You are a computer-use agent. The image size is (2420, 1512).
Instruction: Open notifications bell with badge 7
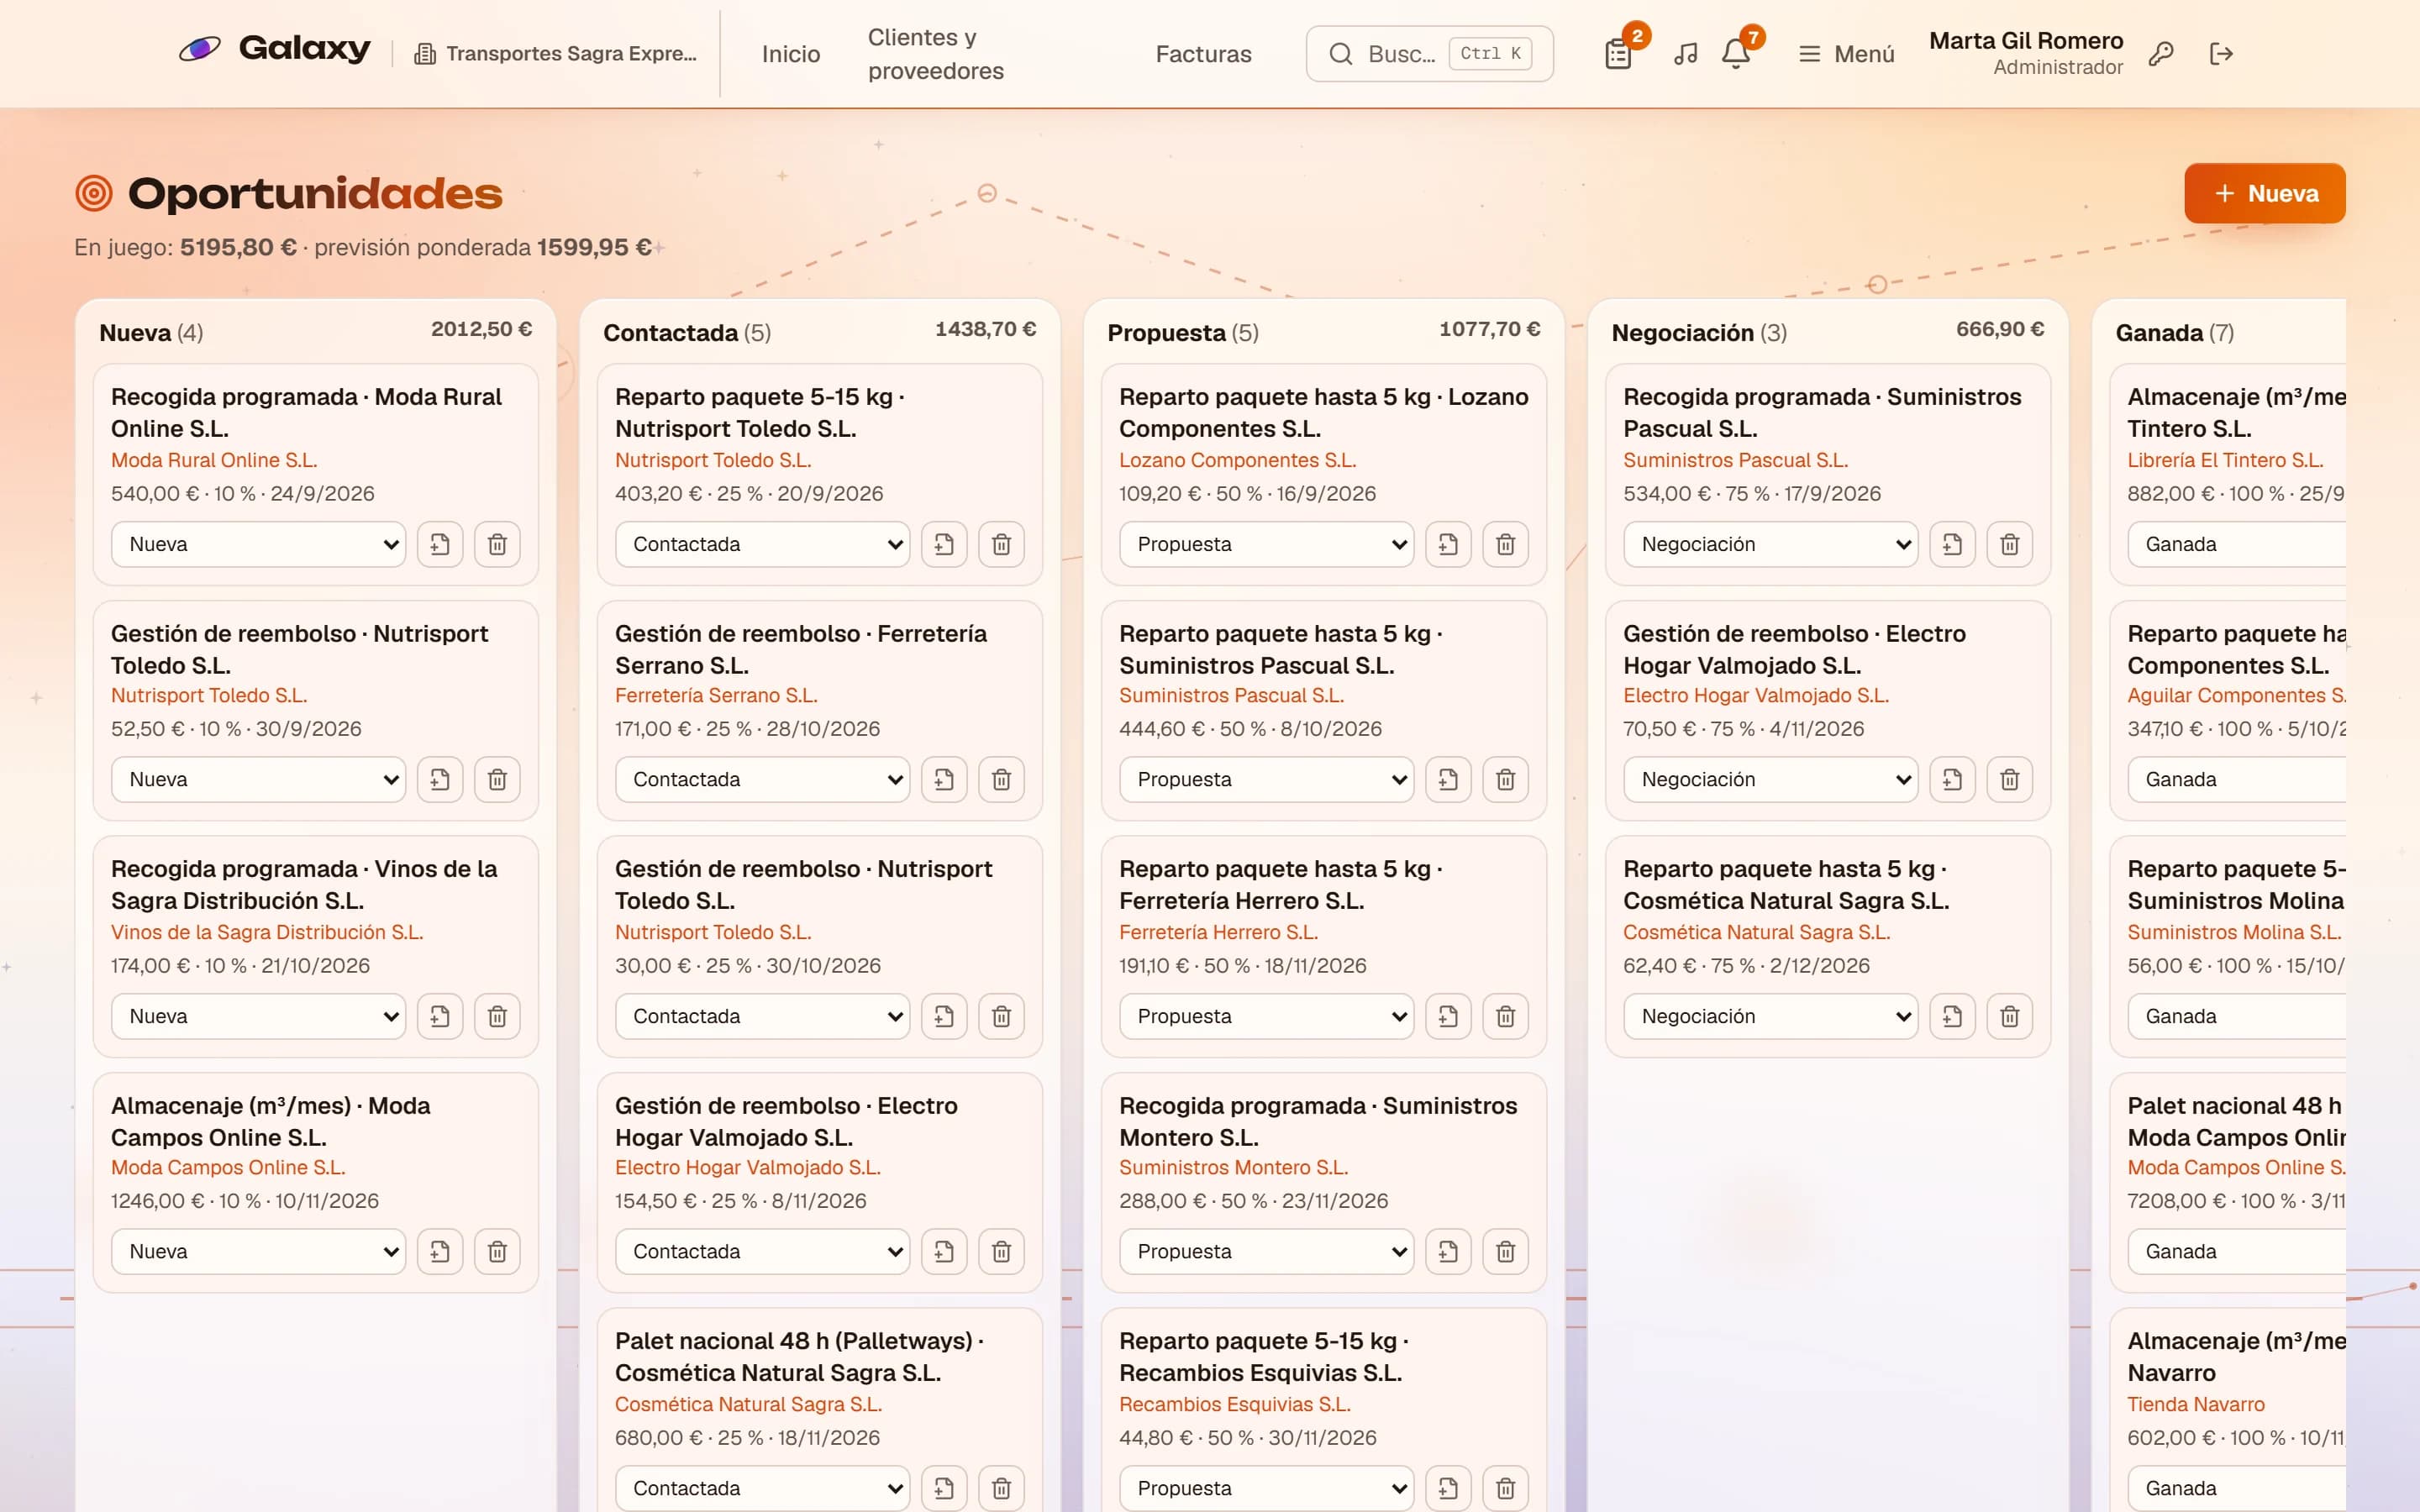(1736, 54)
